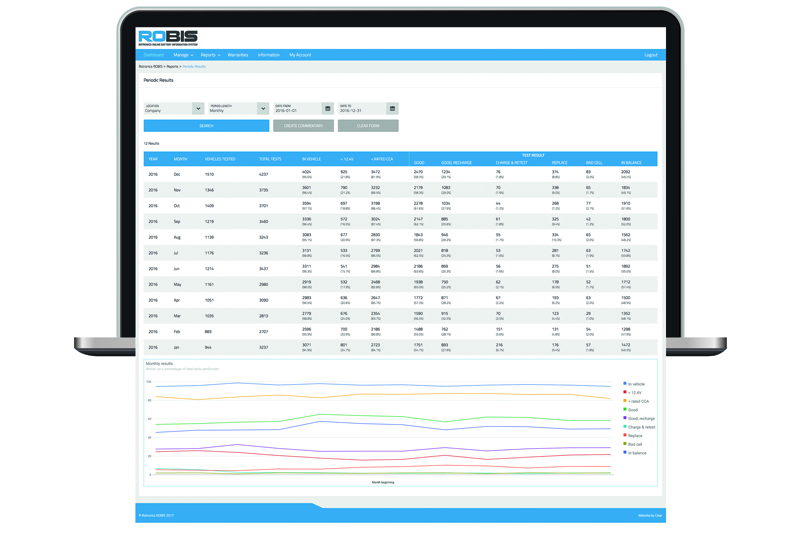Screen dimensions: 800x533
Task: Open the Date From calendar picker
Action: tap(327, 108)
